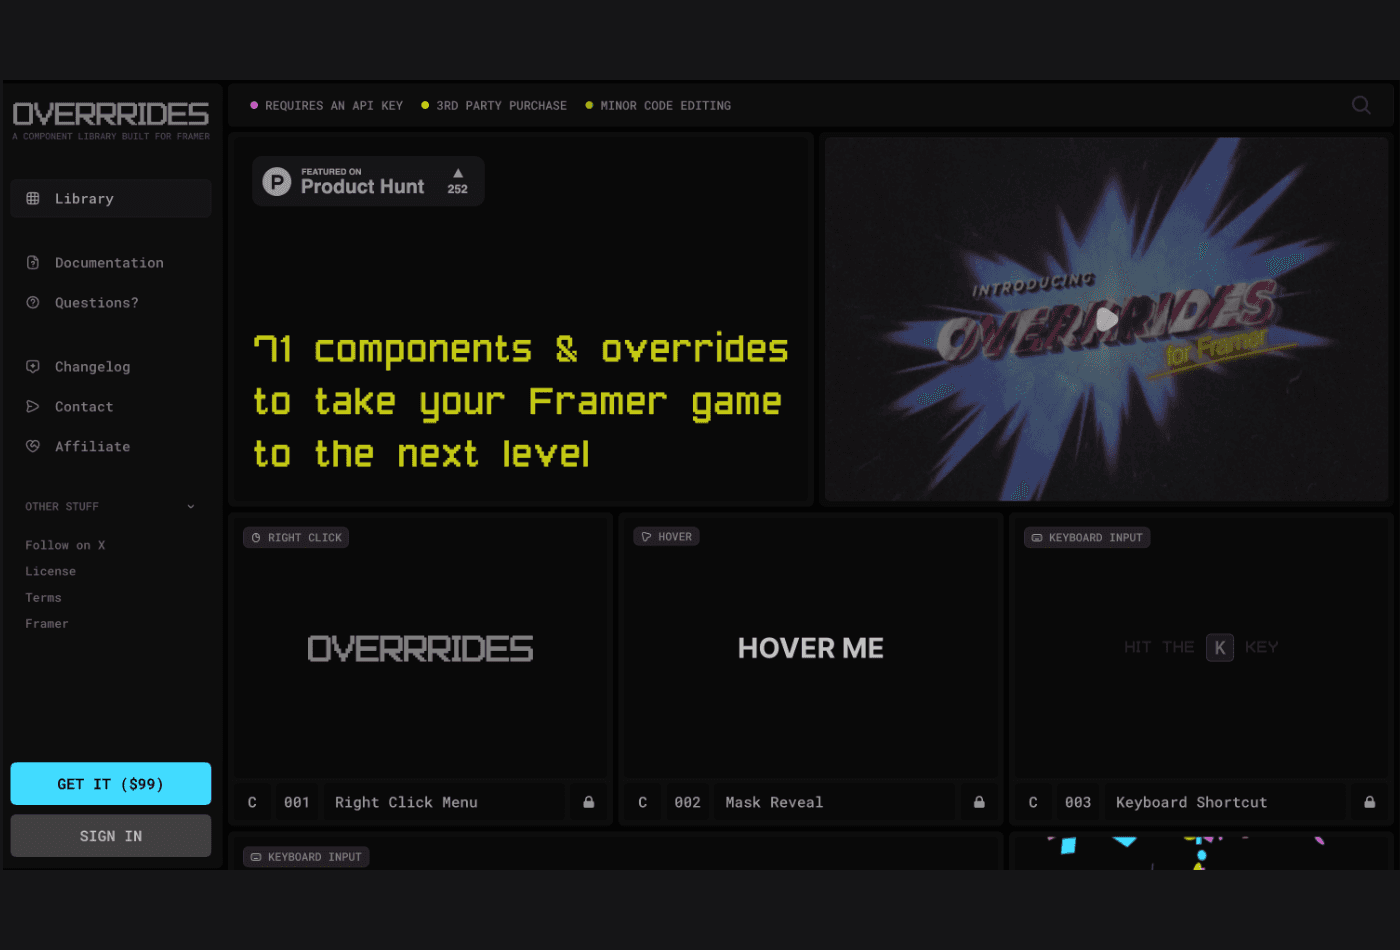
Task: Open Follow on X link
Action: click(65, 545)
